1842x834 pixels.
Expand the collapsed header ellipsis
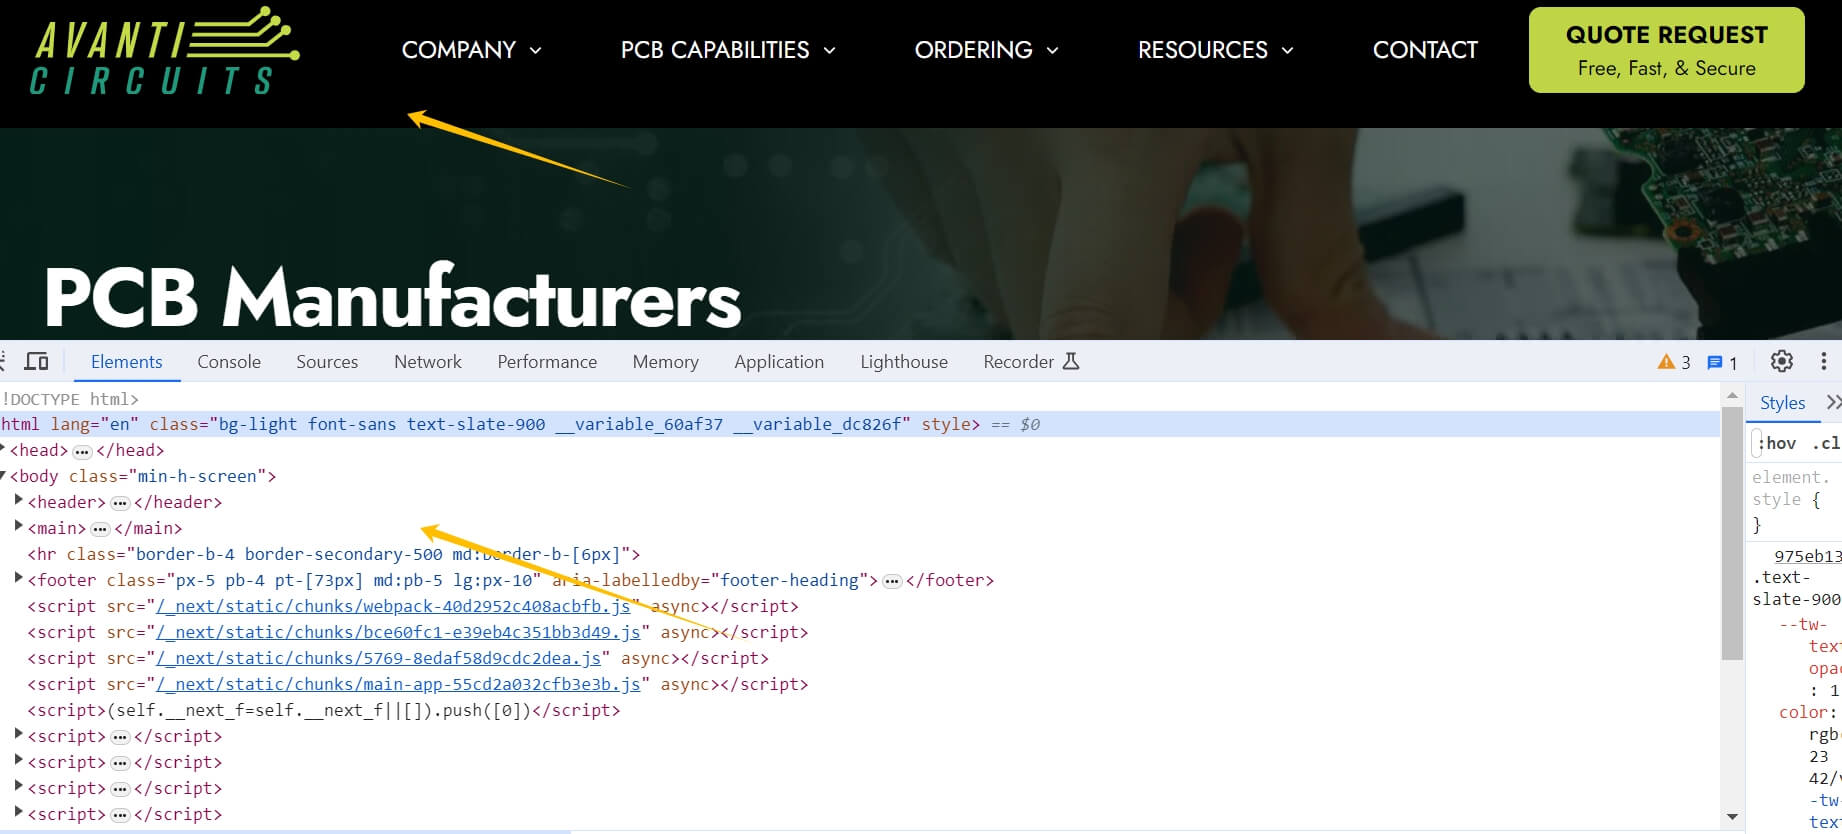(120, 503)
